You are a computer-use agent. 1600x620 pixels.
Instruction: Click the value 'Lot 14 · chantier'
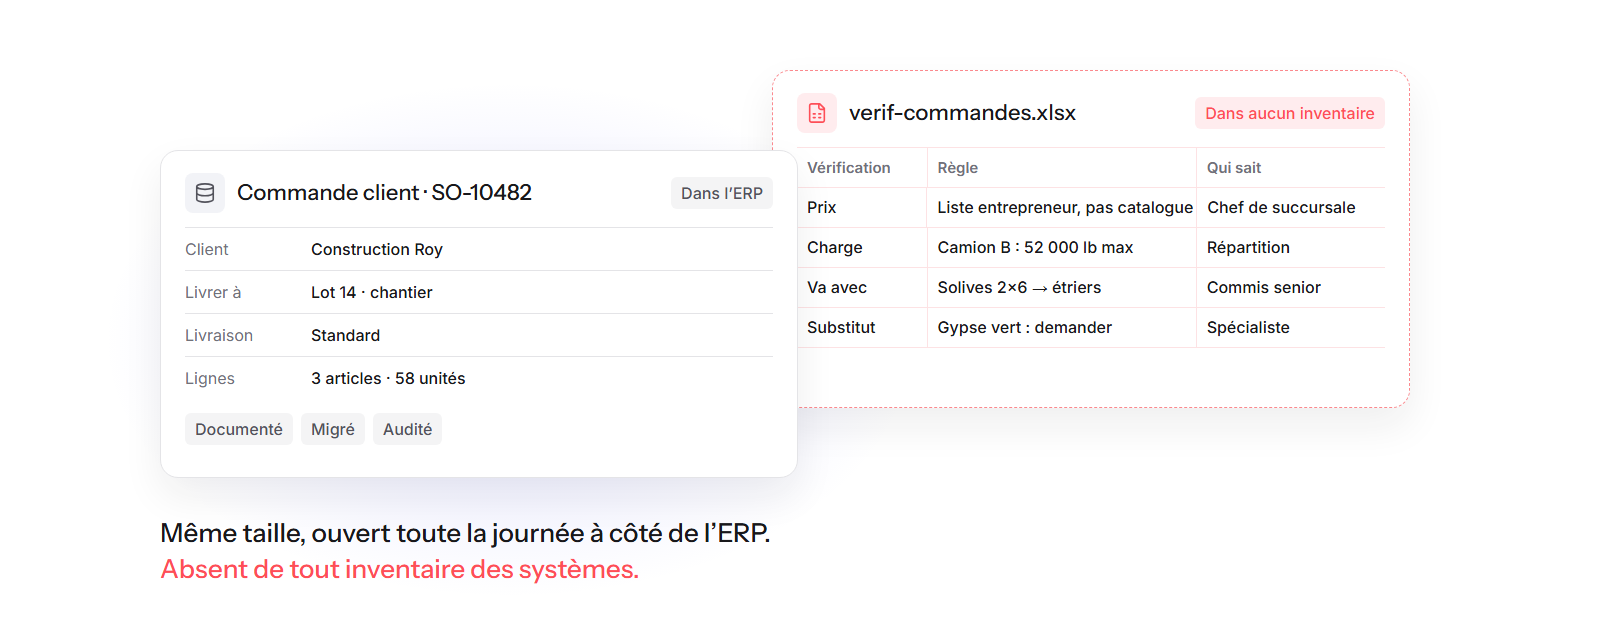coord(372,292)
